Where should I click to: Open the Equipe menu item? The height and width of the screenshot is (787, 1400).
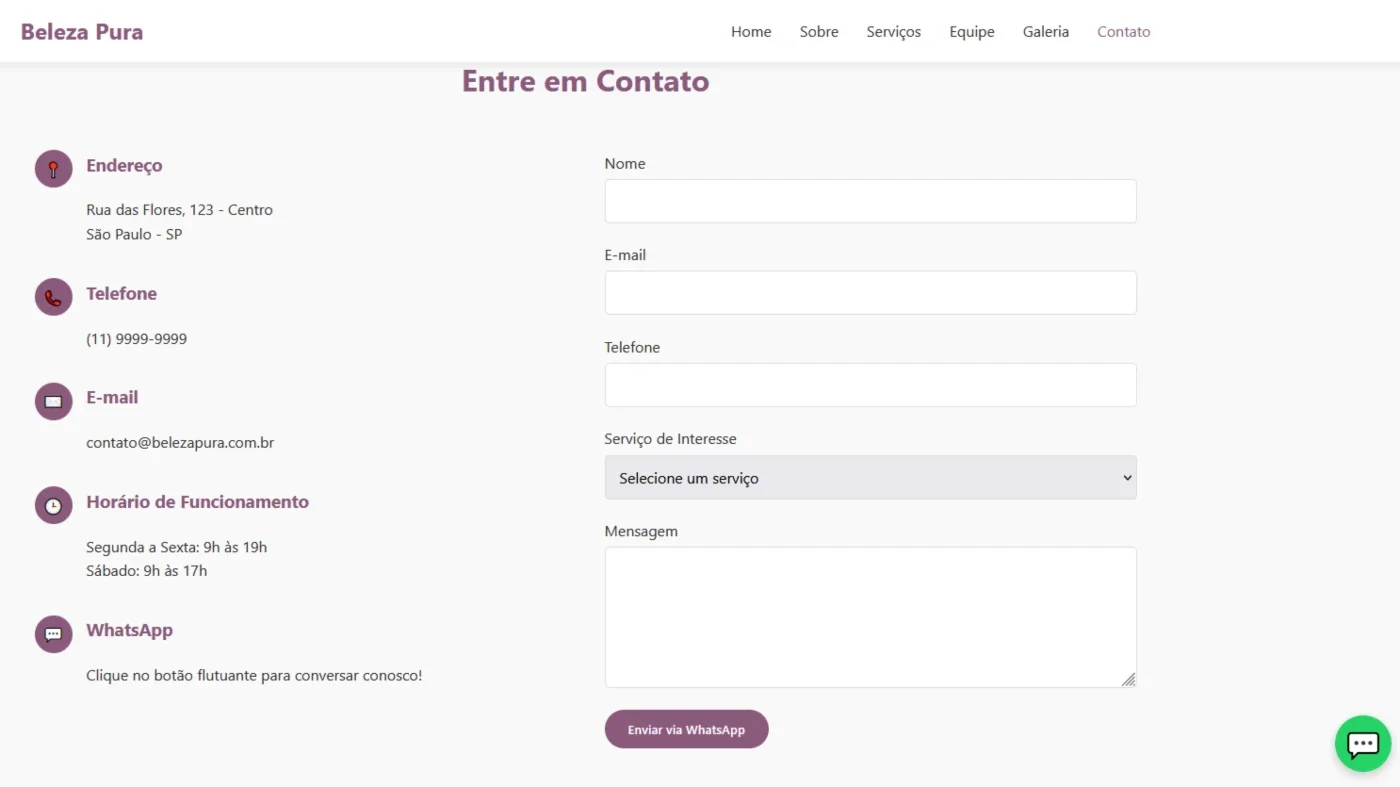pyautogui.click(x=972, y=32)
